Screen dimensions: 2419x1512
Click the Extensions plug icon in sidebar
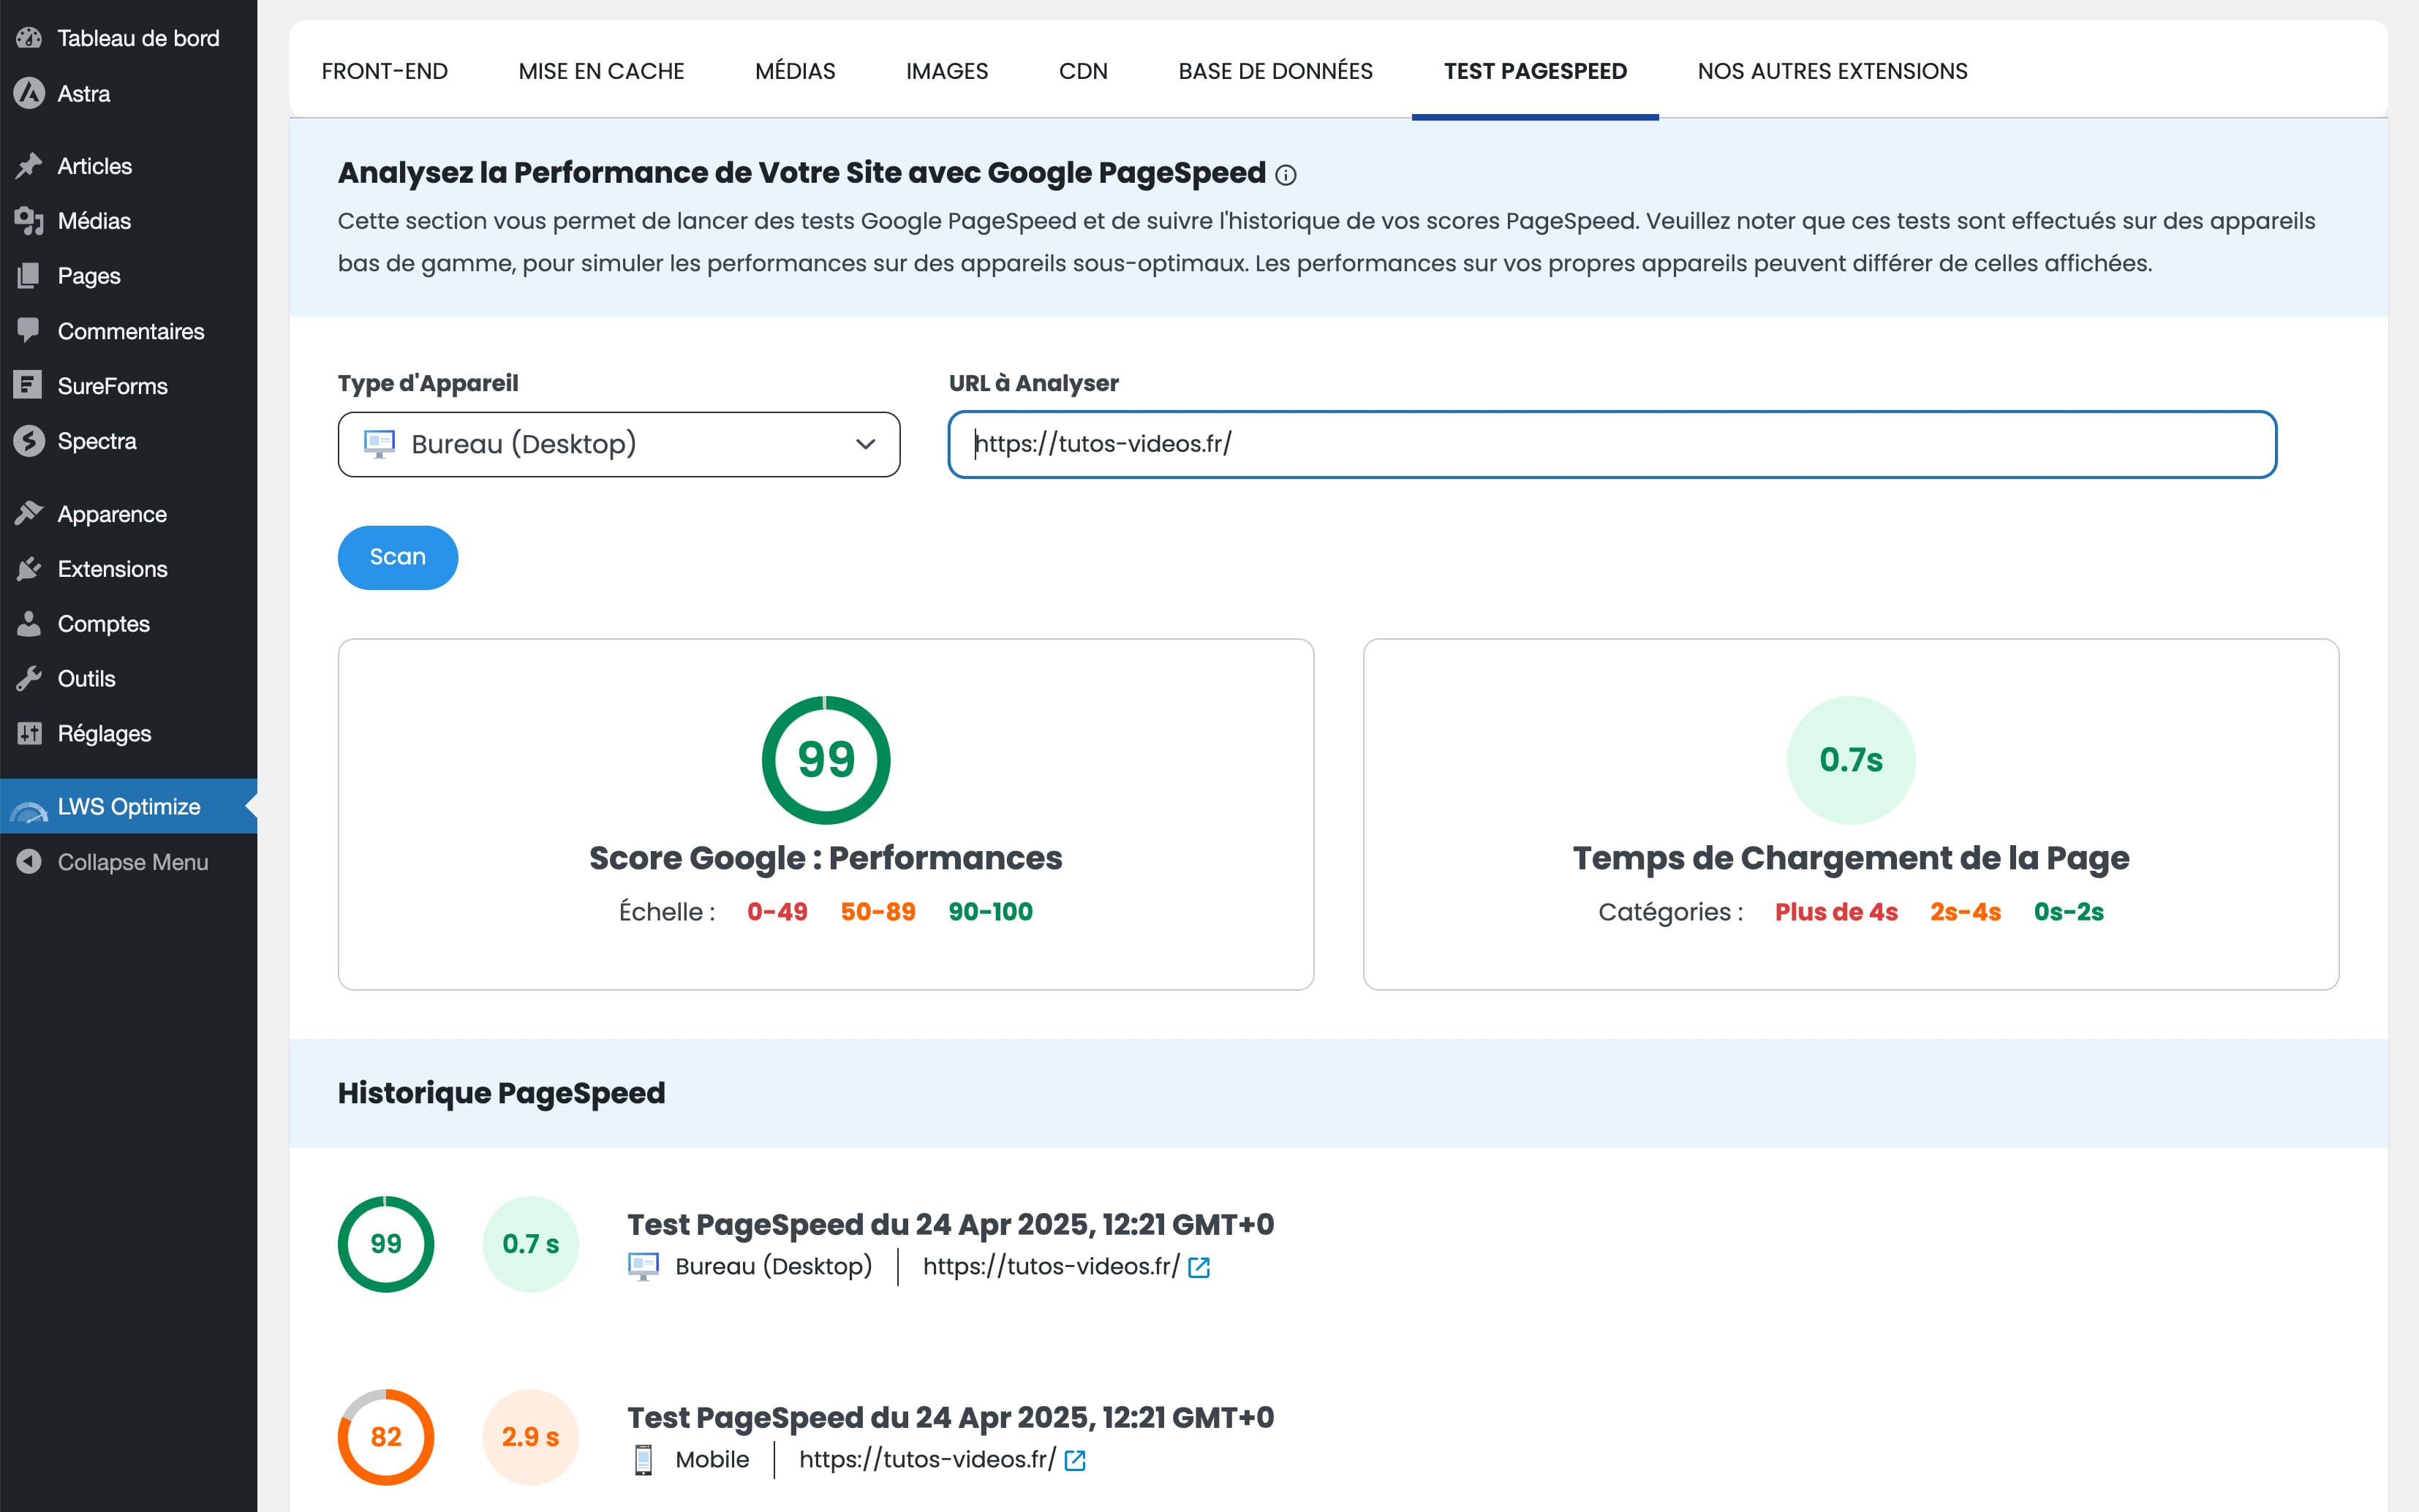29,569
